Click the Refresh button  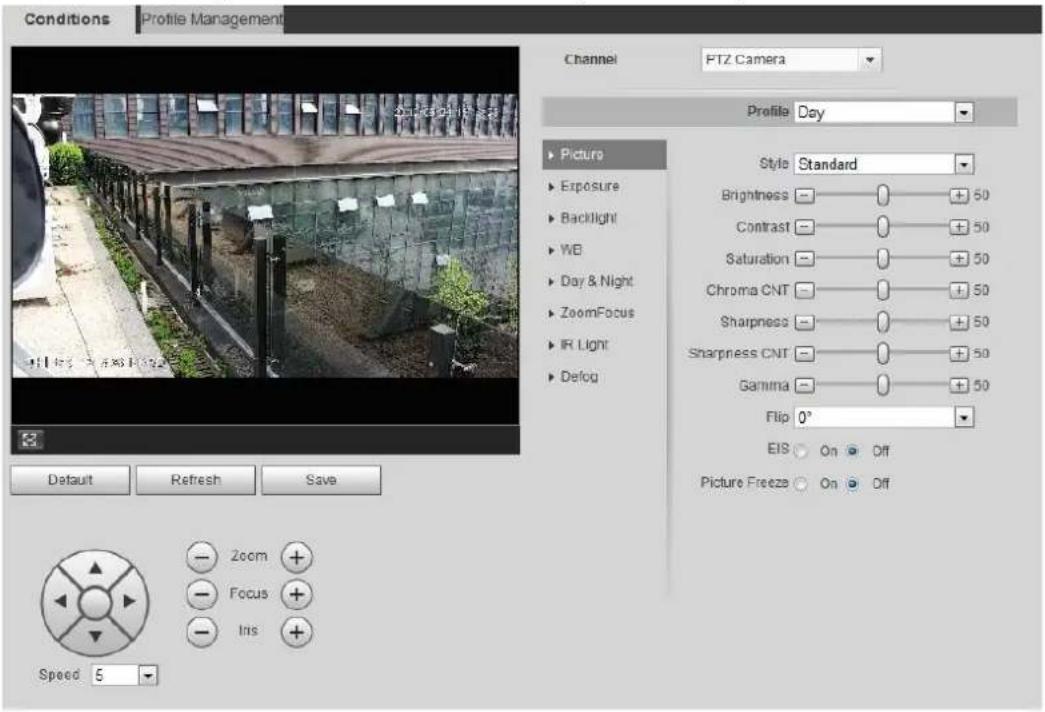tap(195, 480)
